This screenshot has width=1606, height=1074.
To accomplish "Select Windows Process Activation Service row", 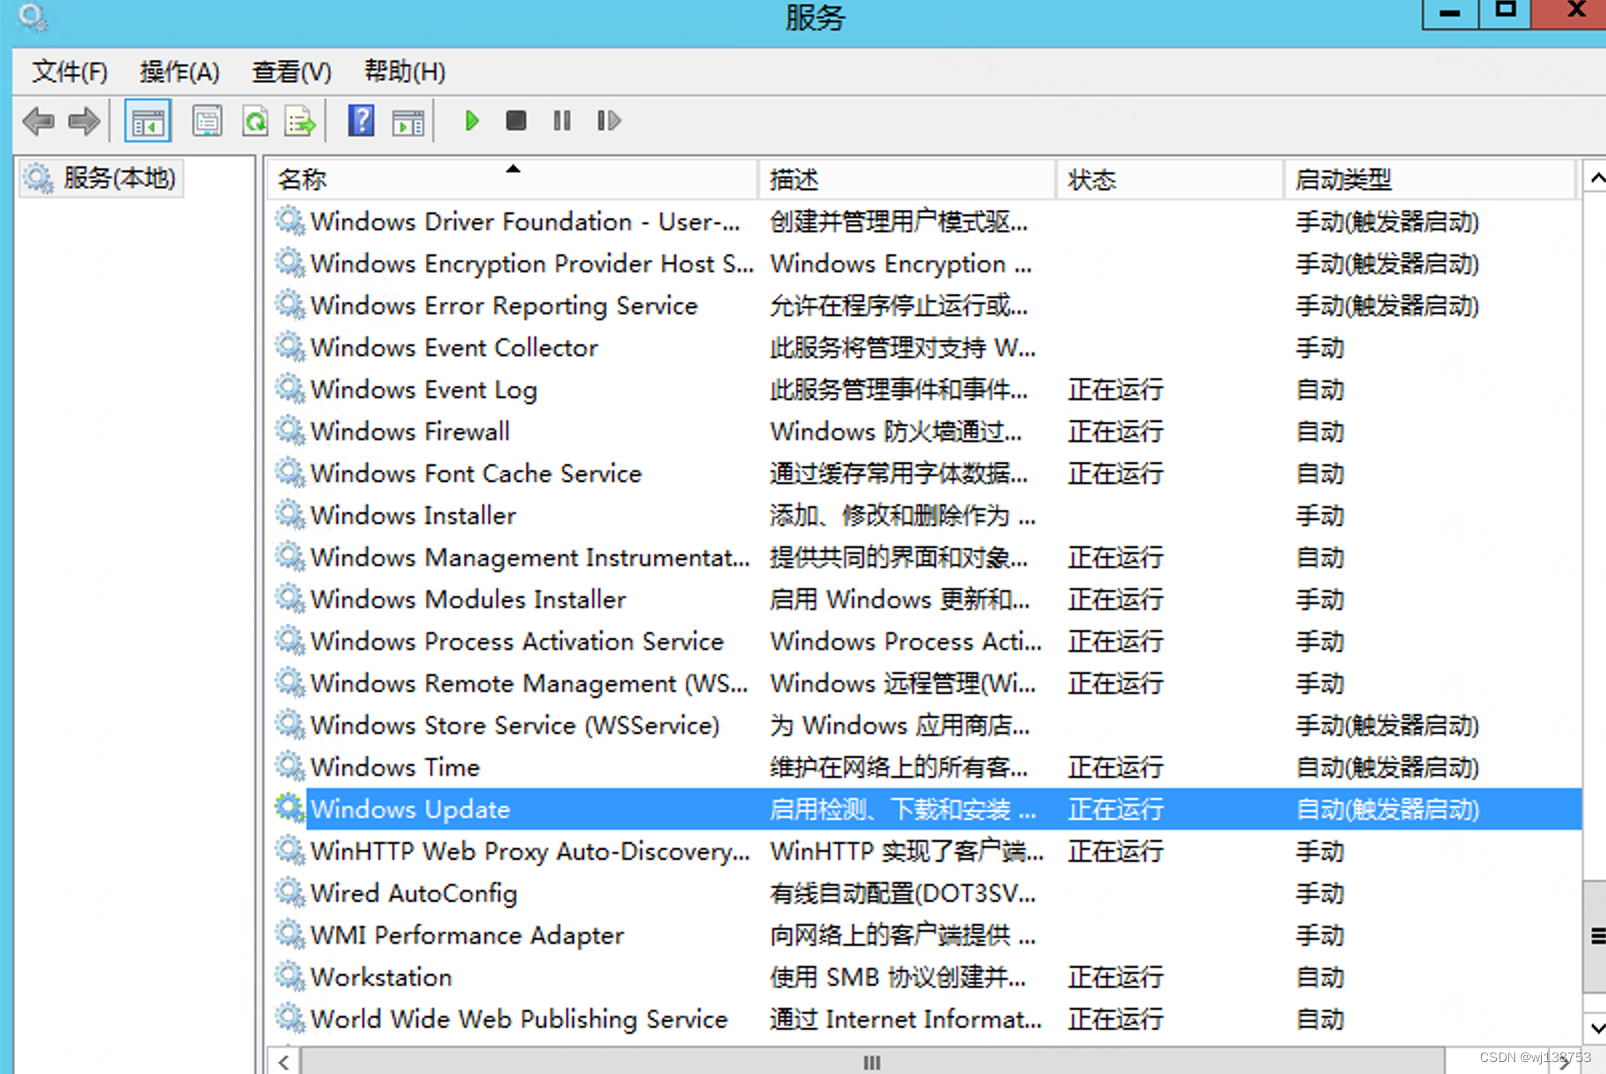I will (926, 642).
